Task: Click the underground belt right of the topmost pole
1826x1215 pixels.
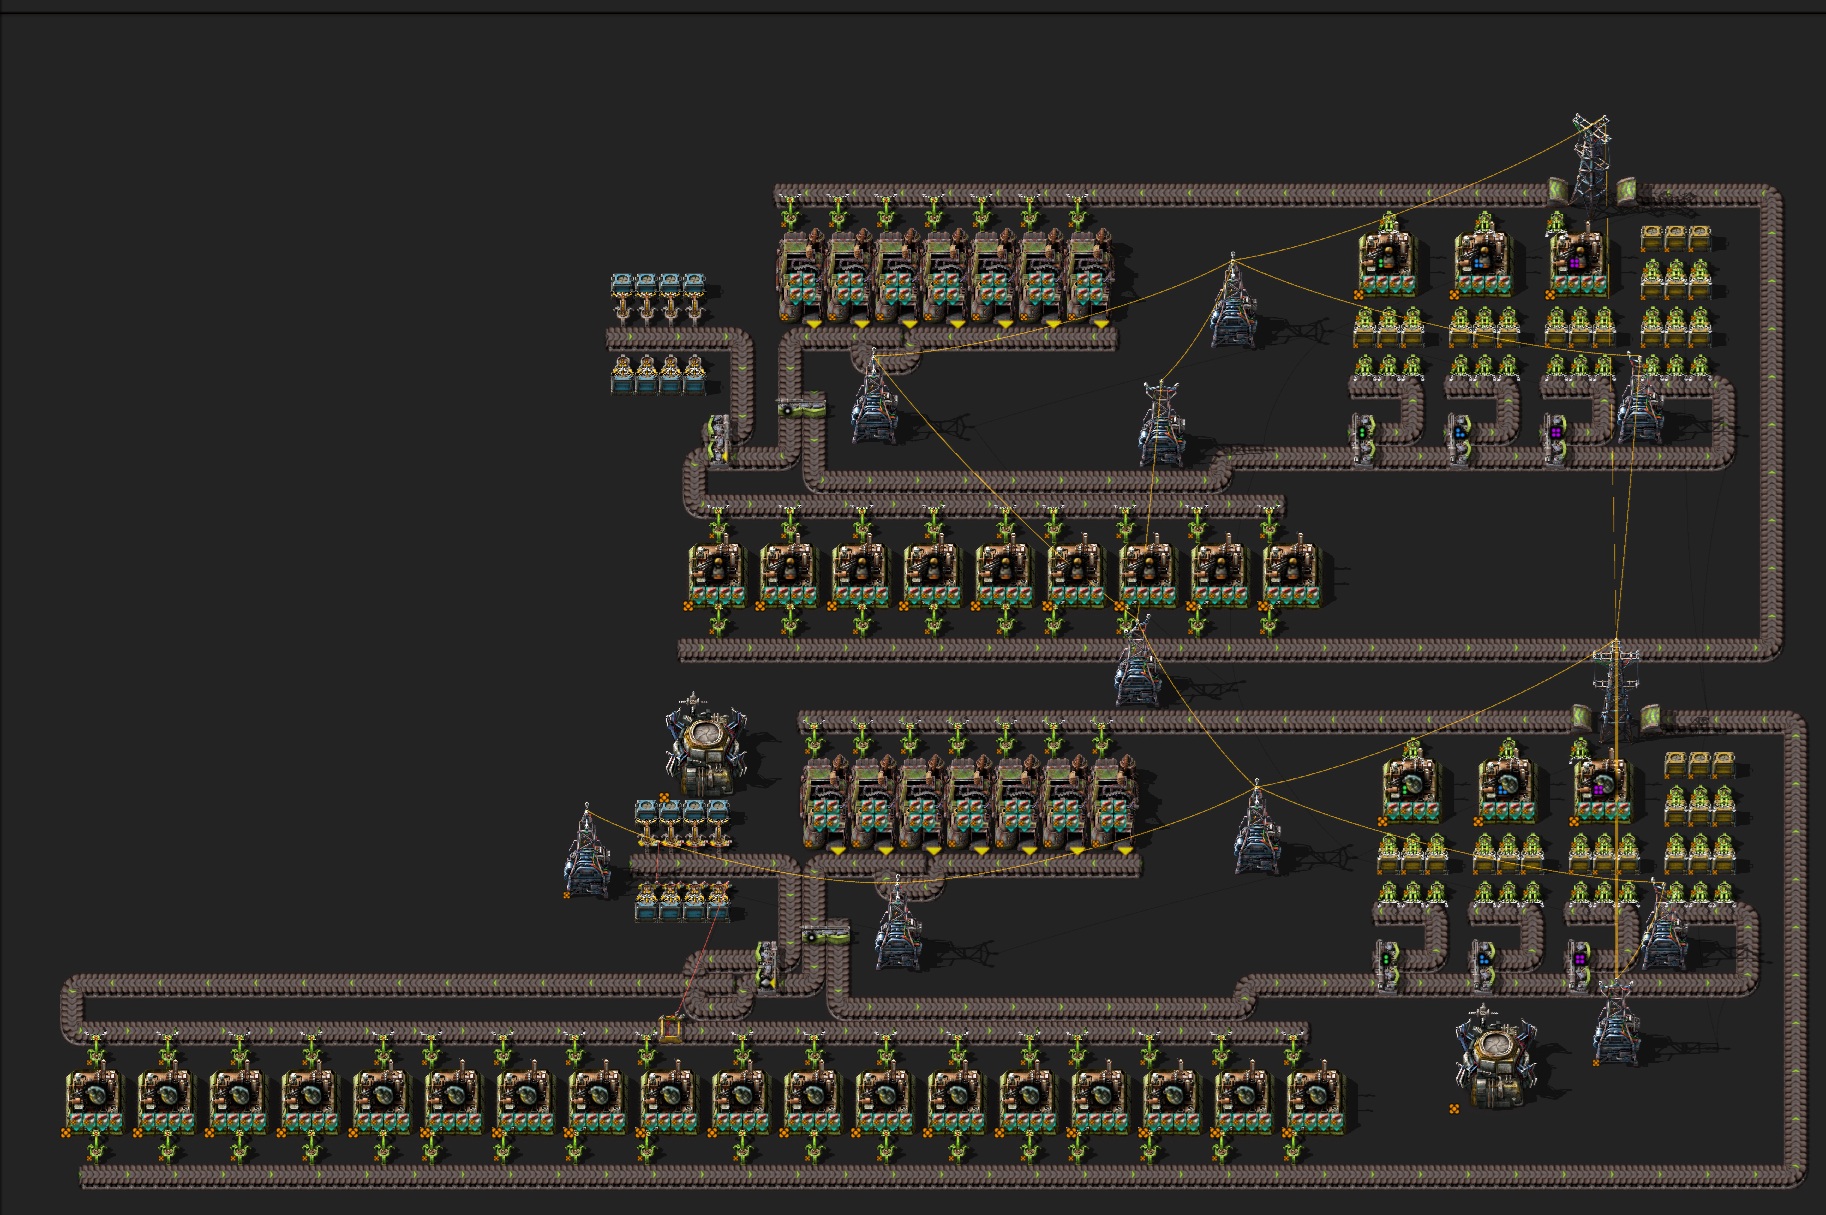Action: tap(1627, 190)
